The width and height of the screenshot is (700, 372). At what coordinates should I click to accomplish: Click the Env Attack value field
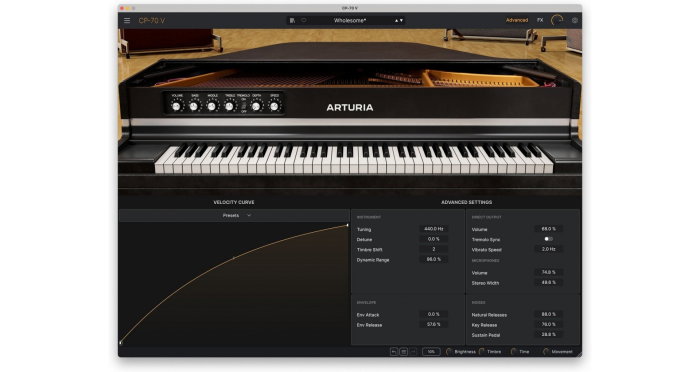coord(433,314)
